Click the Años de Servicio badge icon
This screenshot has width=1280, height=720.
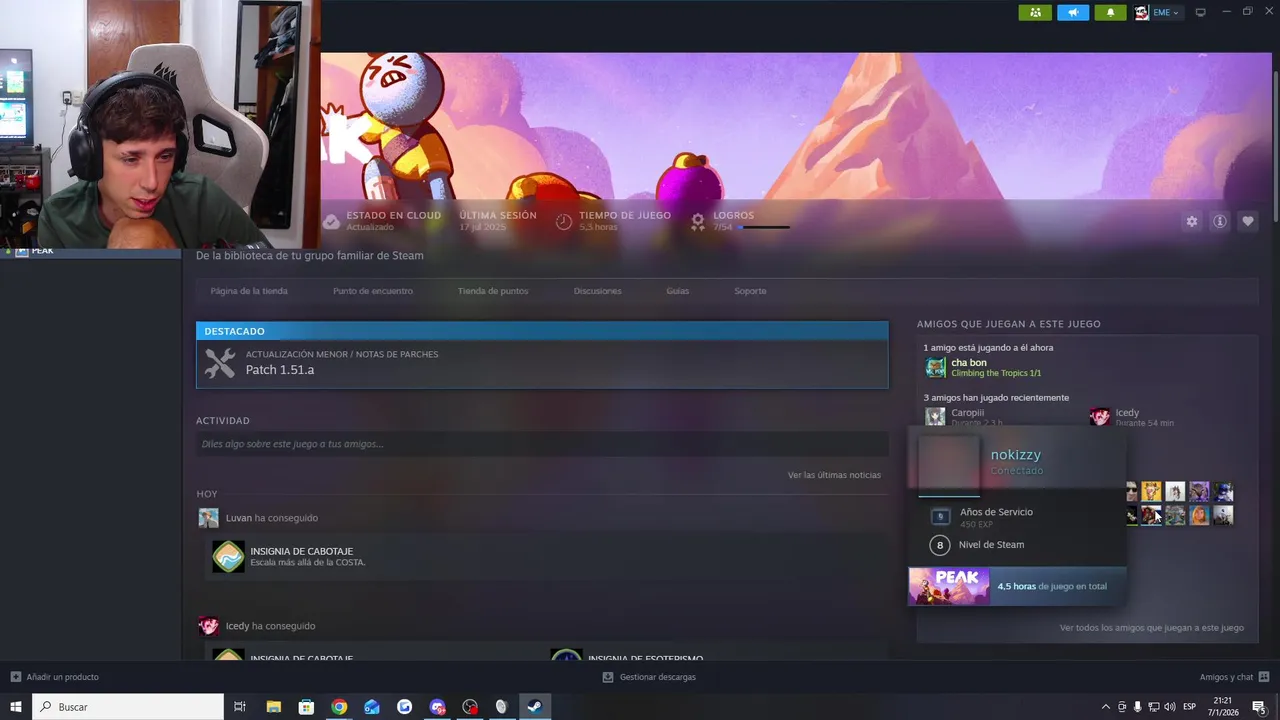coord(940,516)
